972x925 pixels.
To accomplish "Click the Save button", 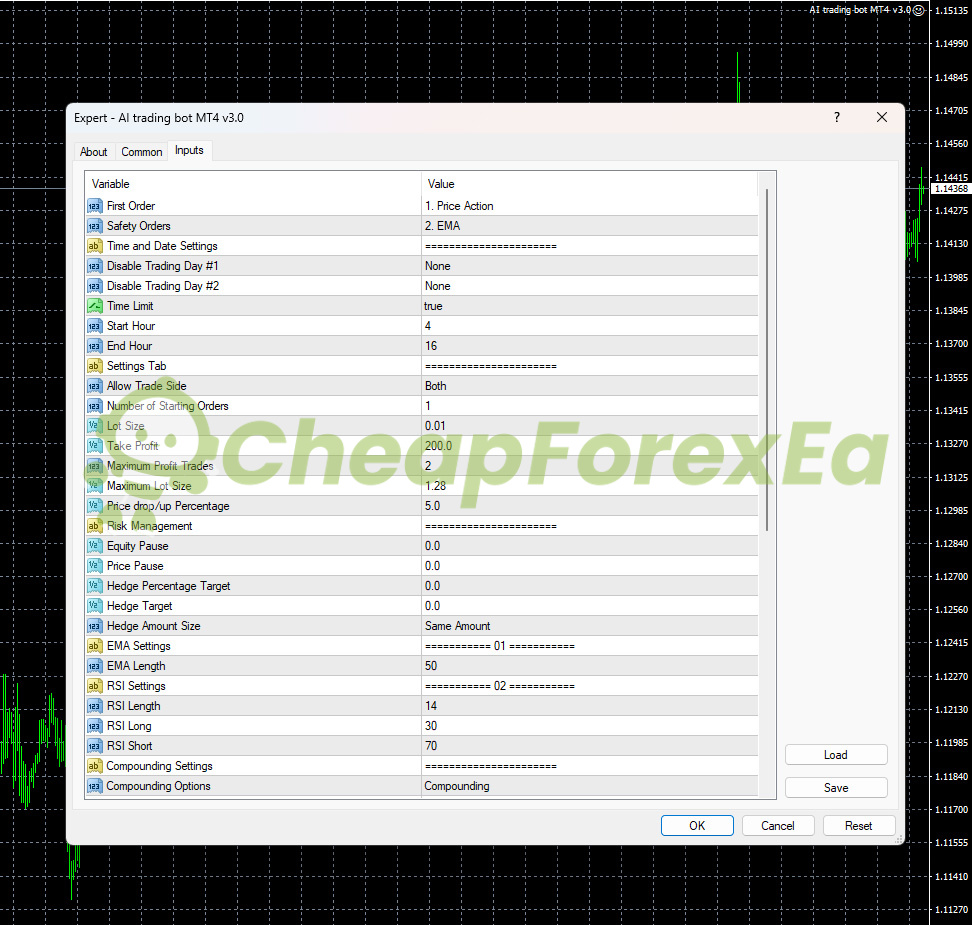I will [836, 787].
